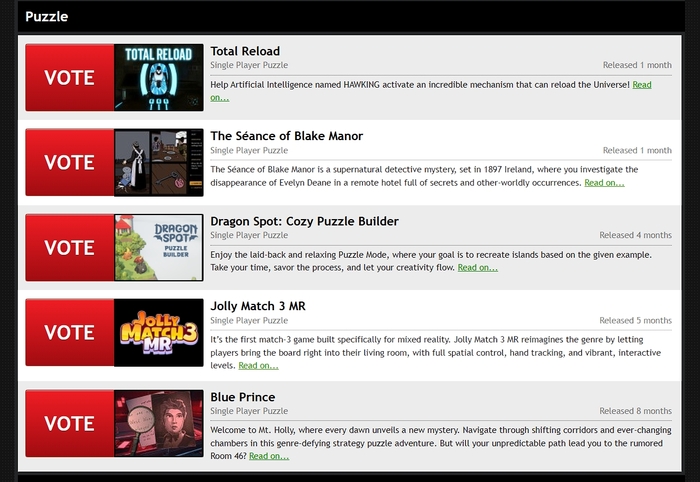700x482 pixels.
Task: Vote for Total Reload
Action: click(70, 78)
